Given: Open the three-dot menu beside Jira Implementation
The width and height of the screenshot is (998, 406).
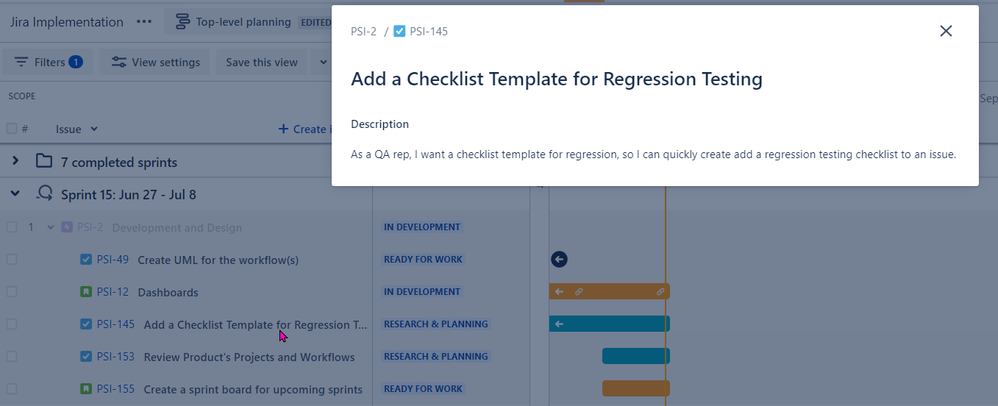Looking at the screenshot, I should 144,22.
